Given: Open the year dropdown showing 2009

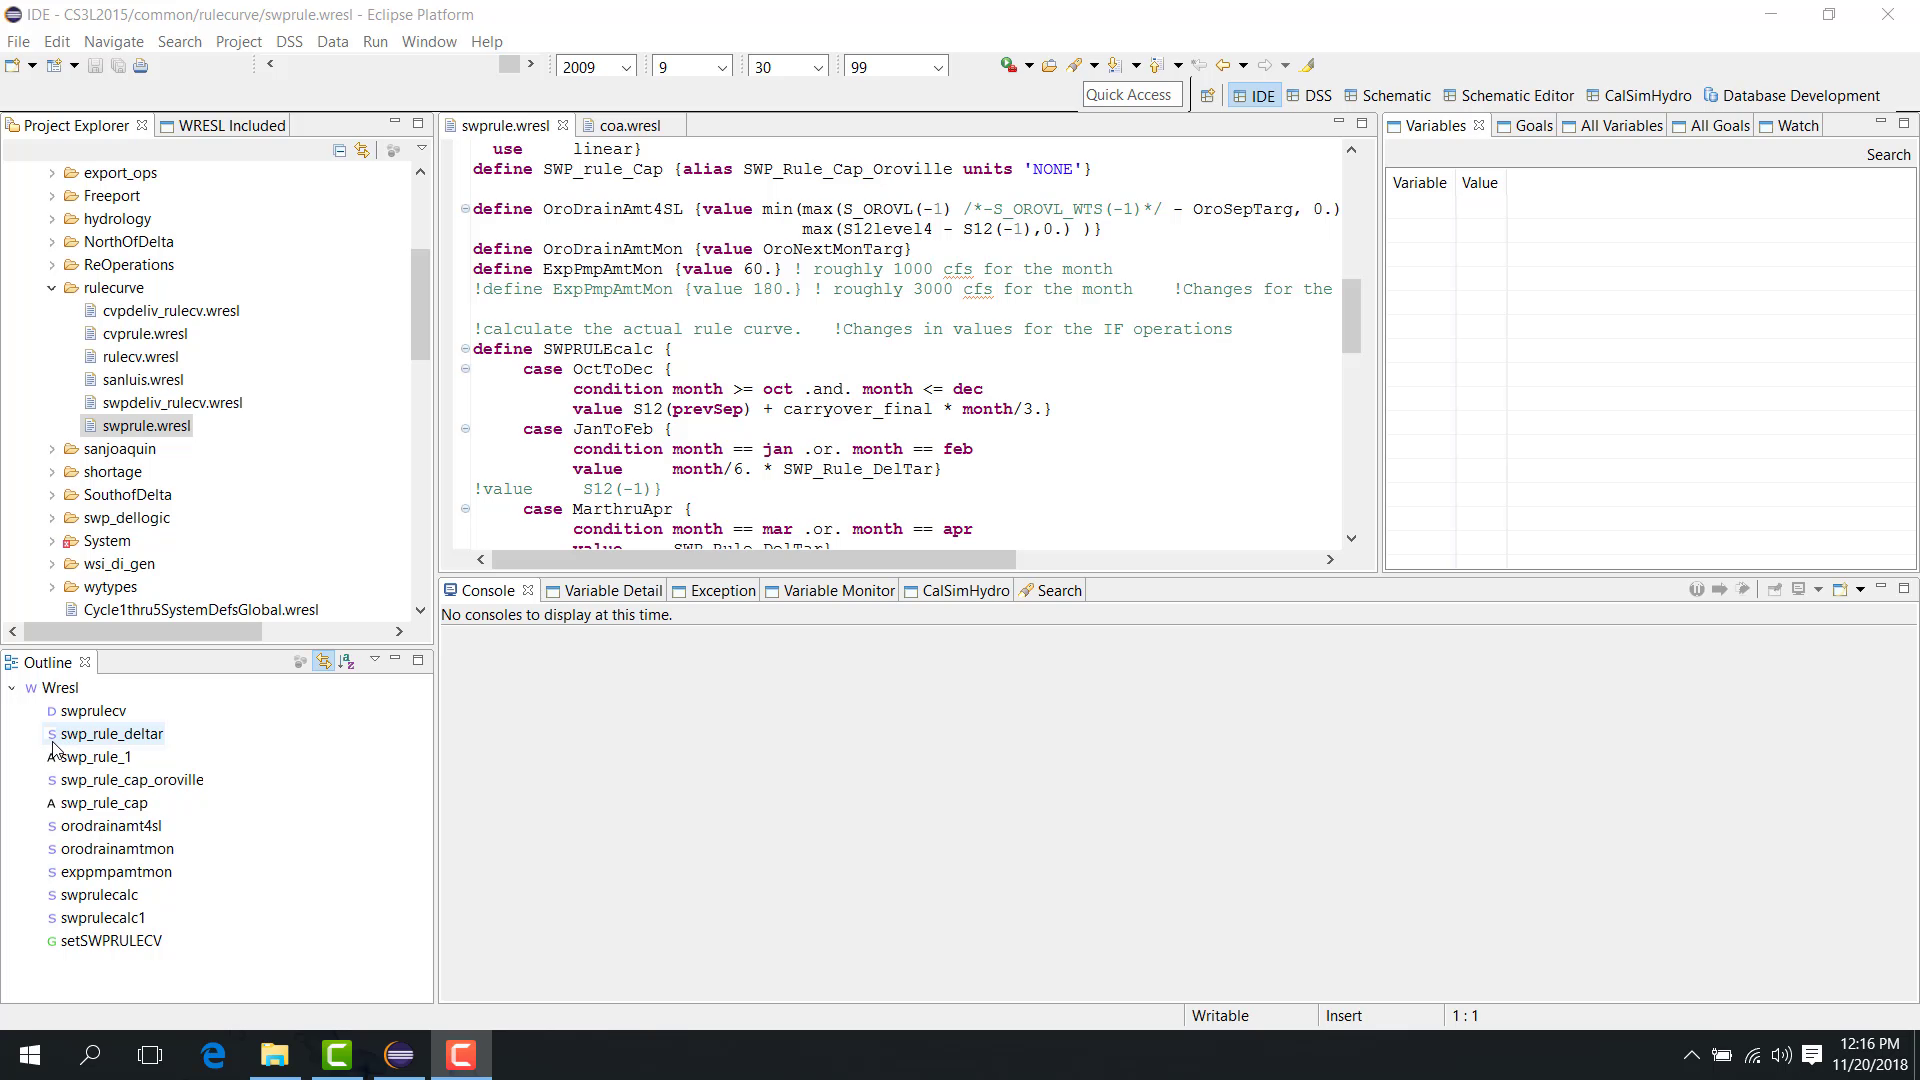Looking at the screenshot, I should pos(626,68).
